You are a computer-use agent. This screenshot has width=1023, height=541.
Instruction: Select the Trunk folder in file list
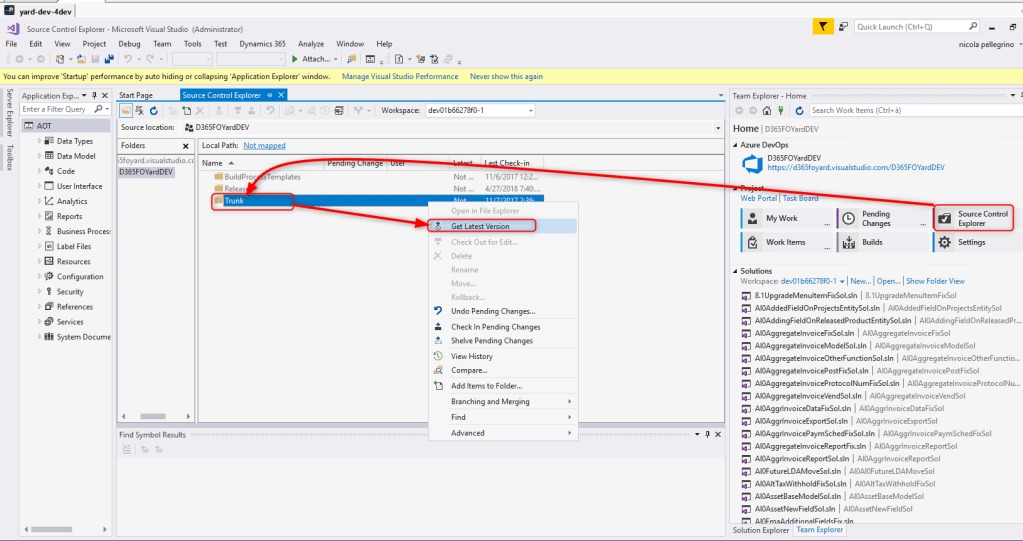(x=234, y=201)
